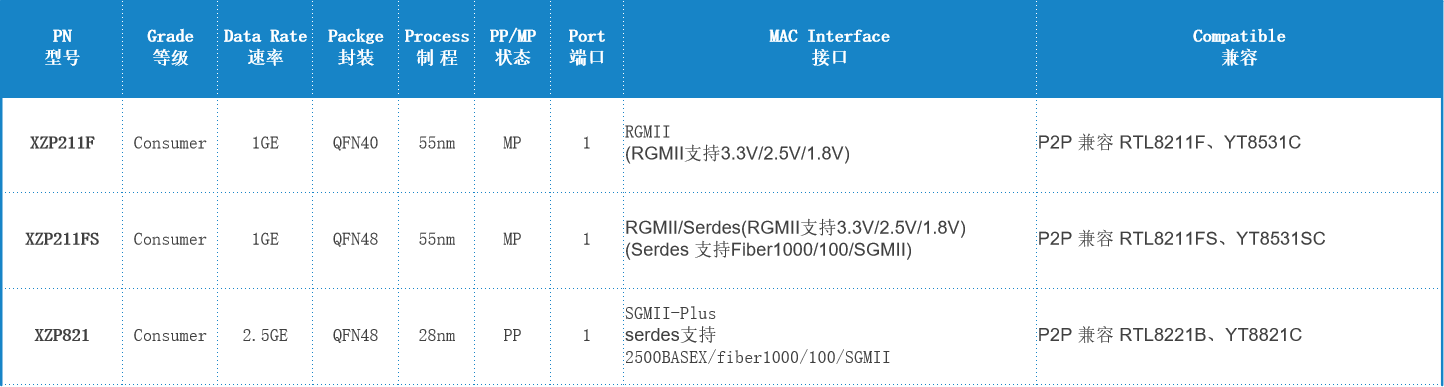This screenshot has width=1444, height=387.
Task: Click the PN 型号 column header
Action: tap(62, 47)
